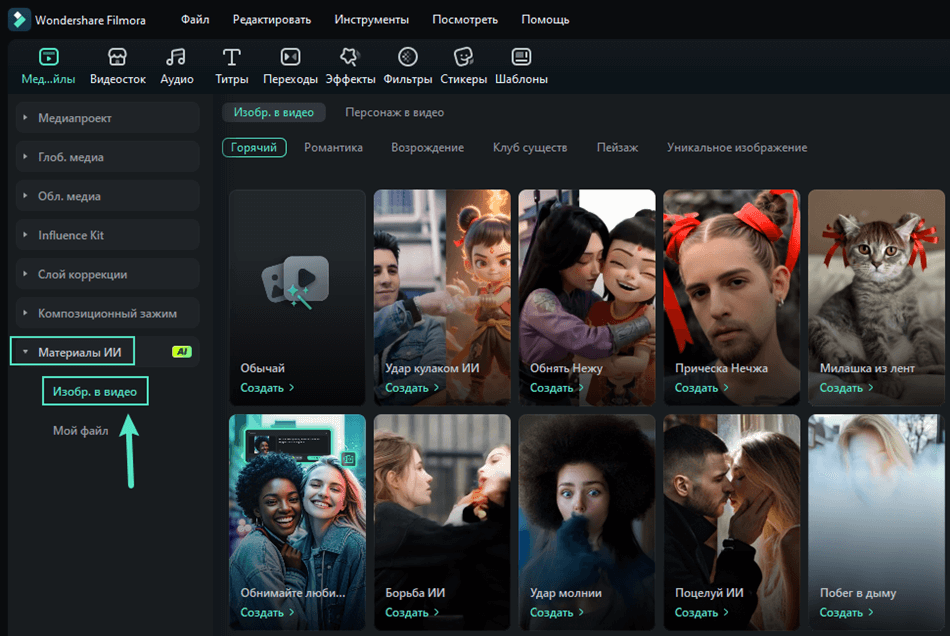950x636 pixels.
Task: Click Создать under Удар кулаком ИИ
Action: pyautogui.click(x=412, y=388)
